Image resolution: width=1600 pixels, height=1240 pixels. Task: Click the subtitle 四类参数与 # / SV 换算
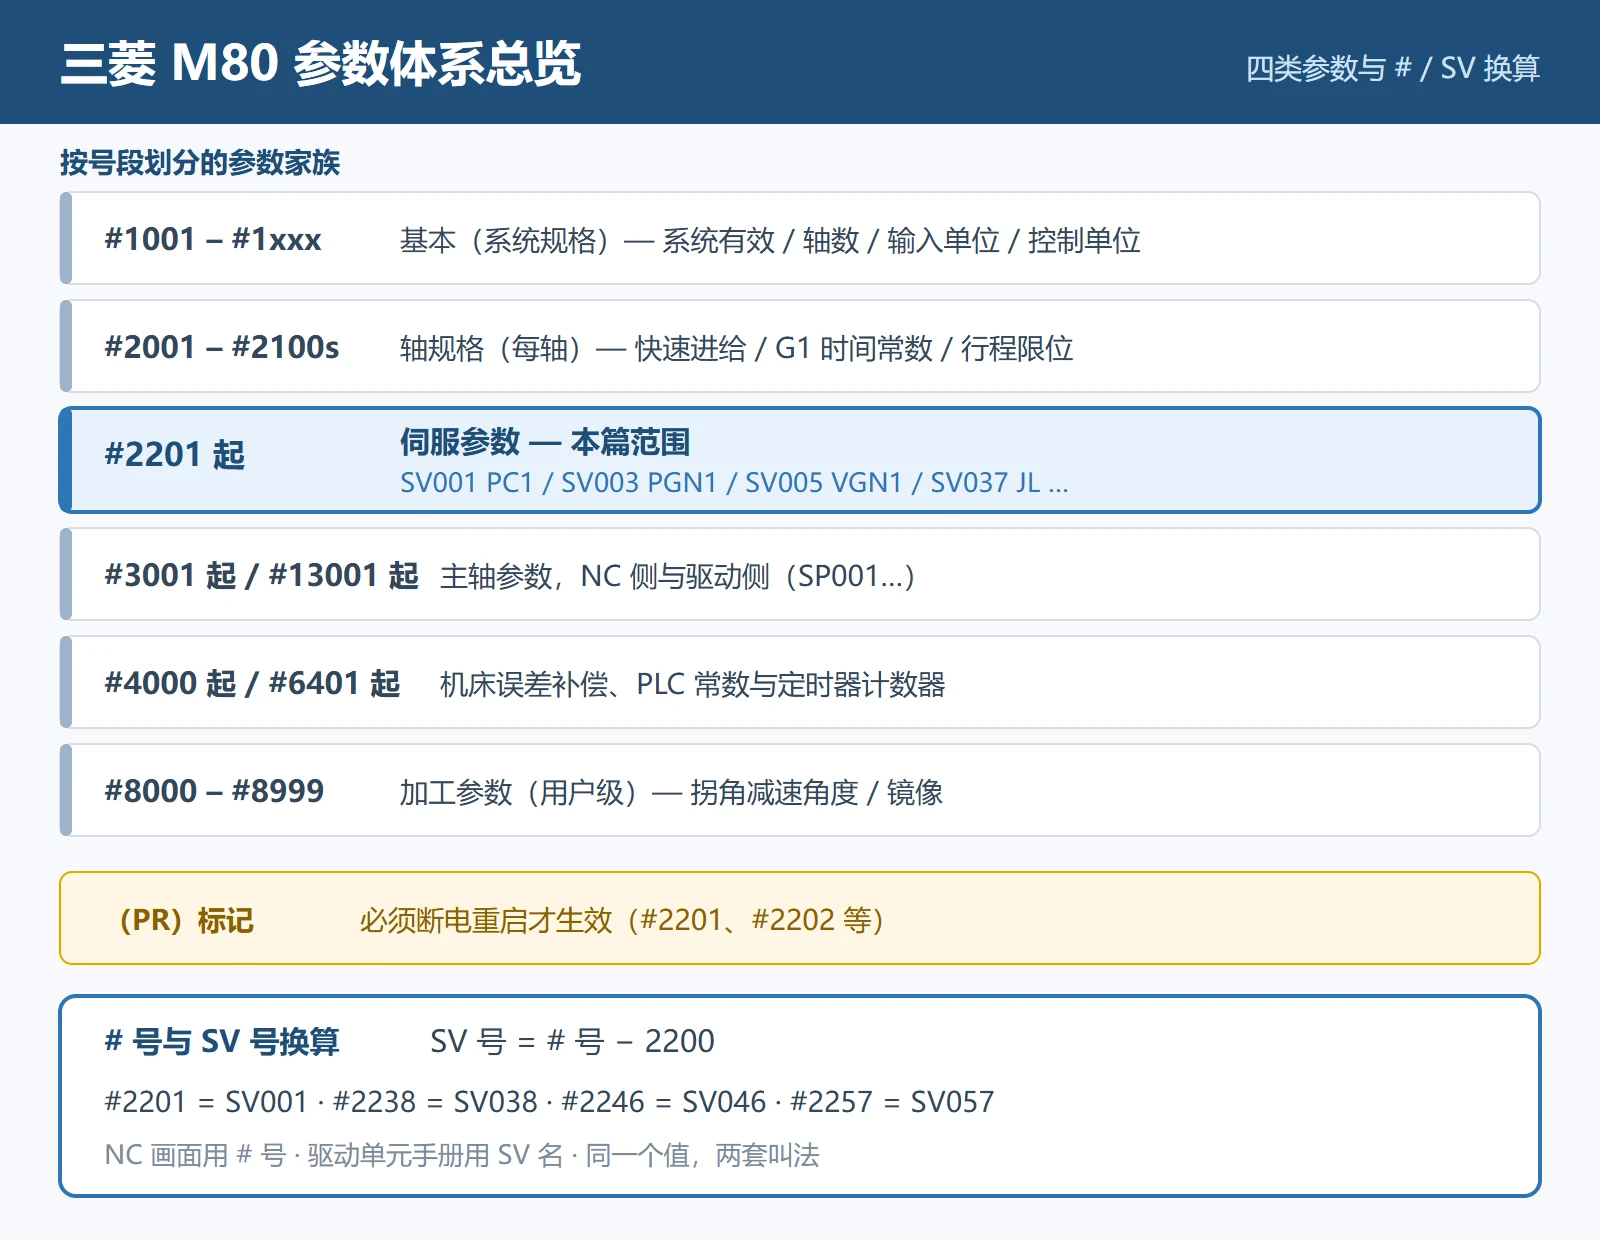[1392, 68]
